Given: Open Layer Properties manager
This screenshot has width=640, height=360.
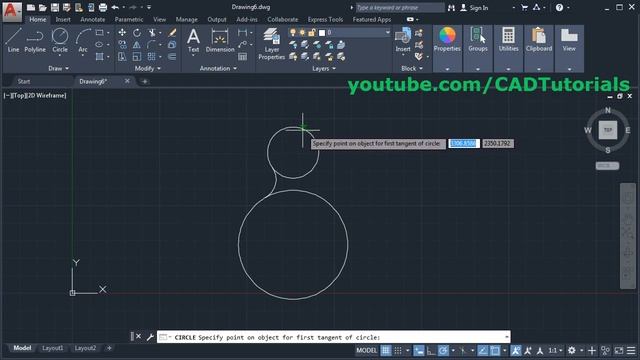Looking at the screenshot, I should (x=271, y=44).
